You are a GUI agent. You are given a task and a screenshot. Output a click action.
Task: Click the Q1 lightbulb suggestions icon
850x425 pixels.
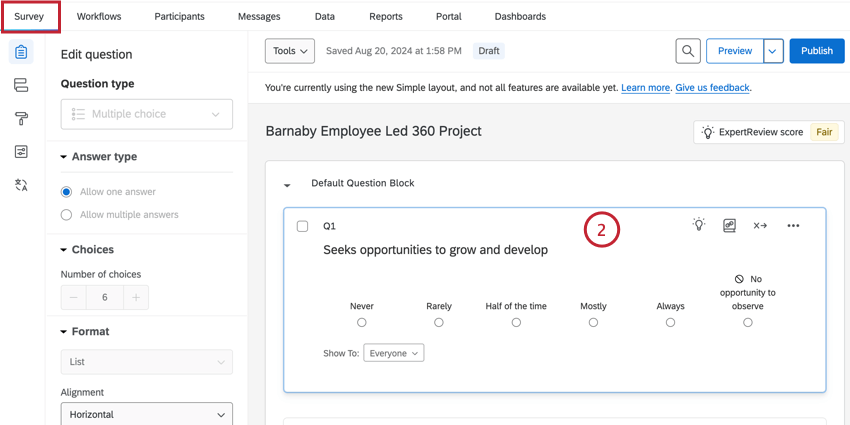(x=699, y=225)
